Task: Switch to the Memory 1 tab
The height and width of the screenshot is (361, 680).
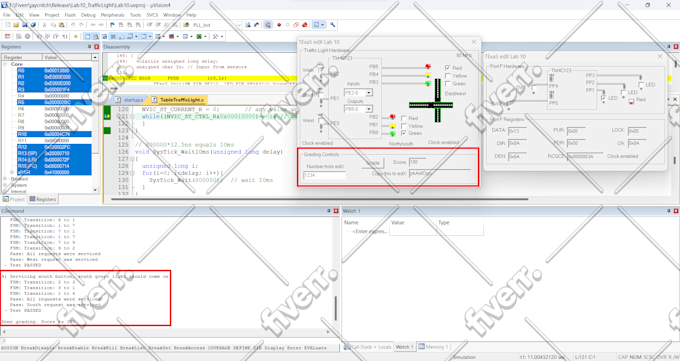Action: 433,347
